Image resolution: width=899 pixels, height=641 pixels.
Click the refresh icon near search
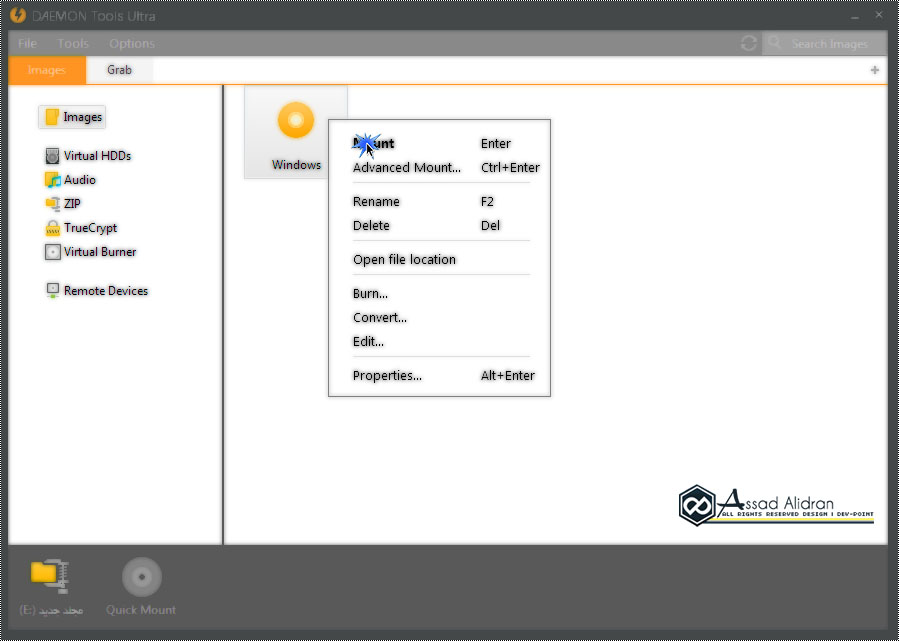pyautogui.click(x=748, y=44)
